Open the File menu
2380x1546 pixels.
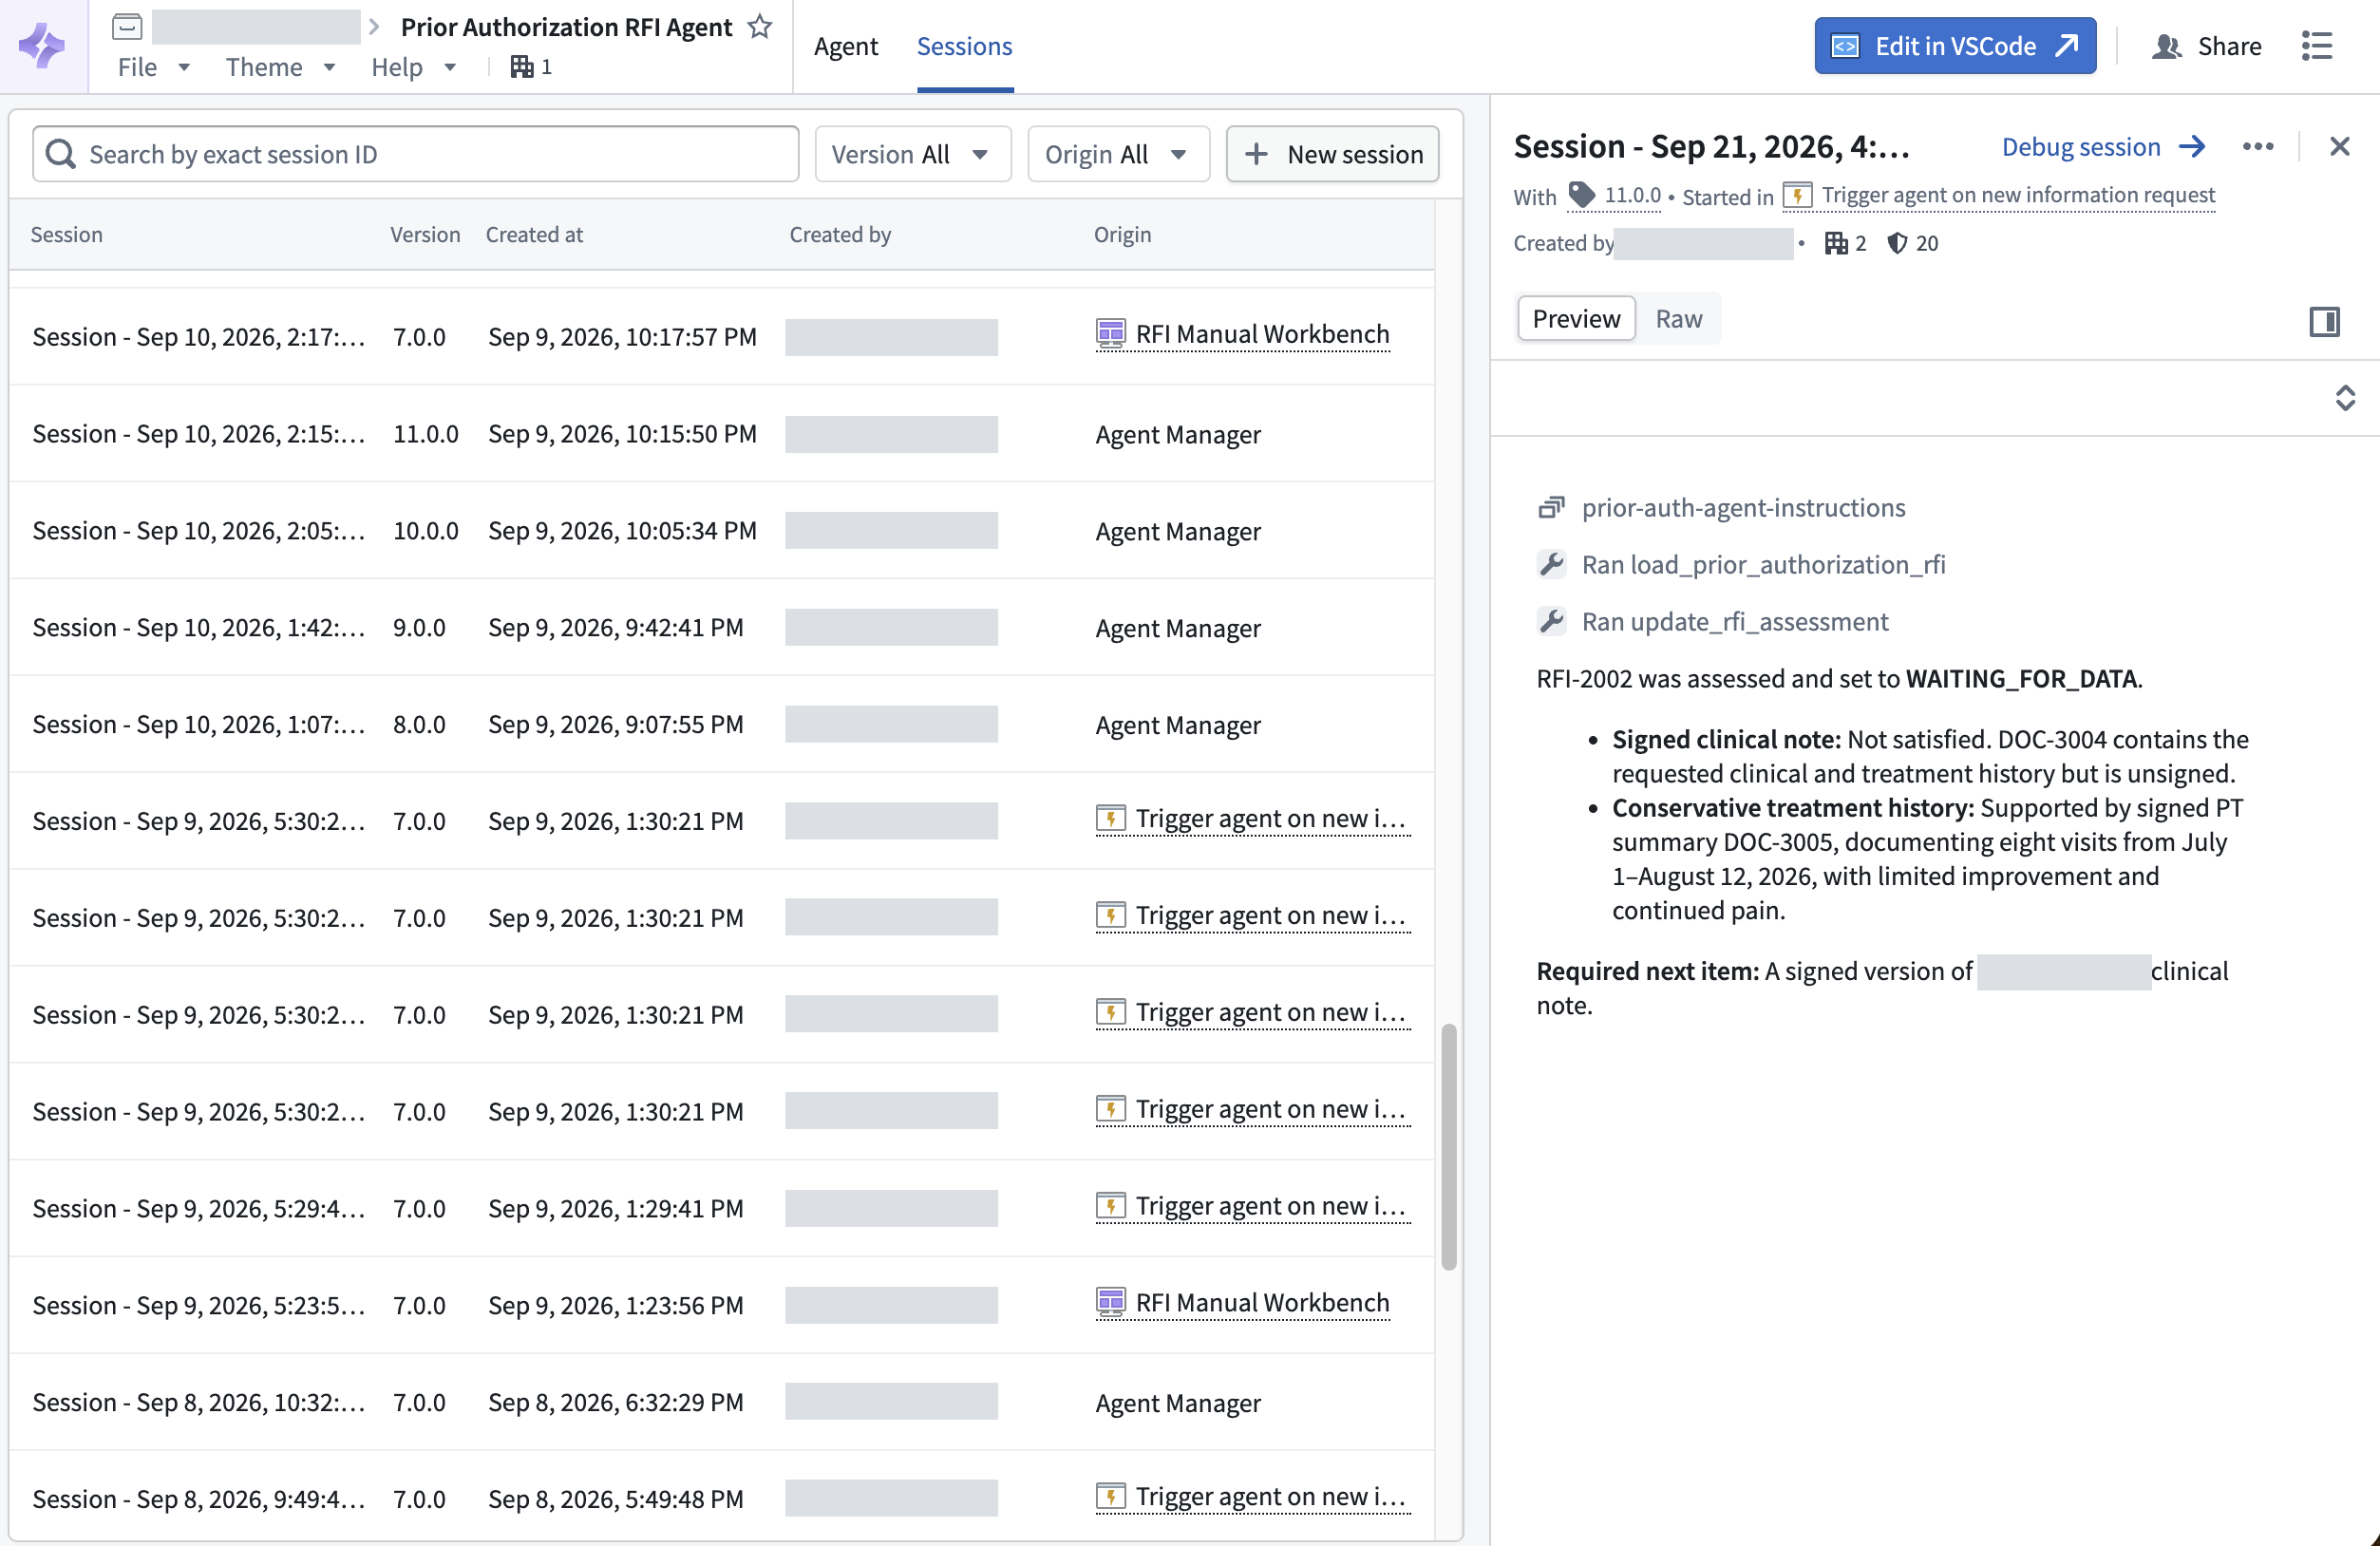coord(154,67)
